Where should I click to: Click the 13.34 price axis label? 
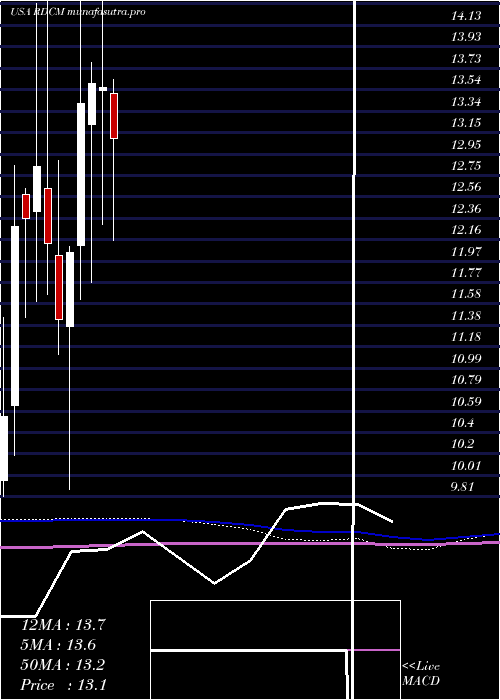tap(466, 102)
